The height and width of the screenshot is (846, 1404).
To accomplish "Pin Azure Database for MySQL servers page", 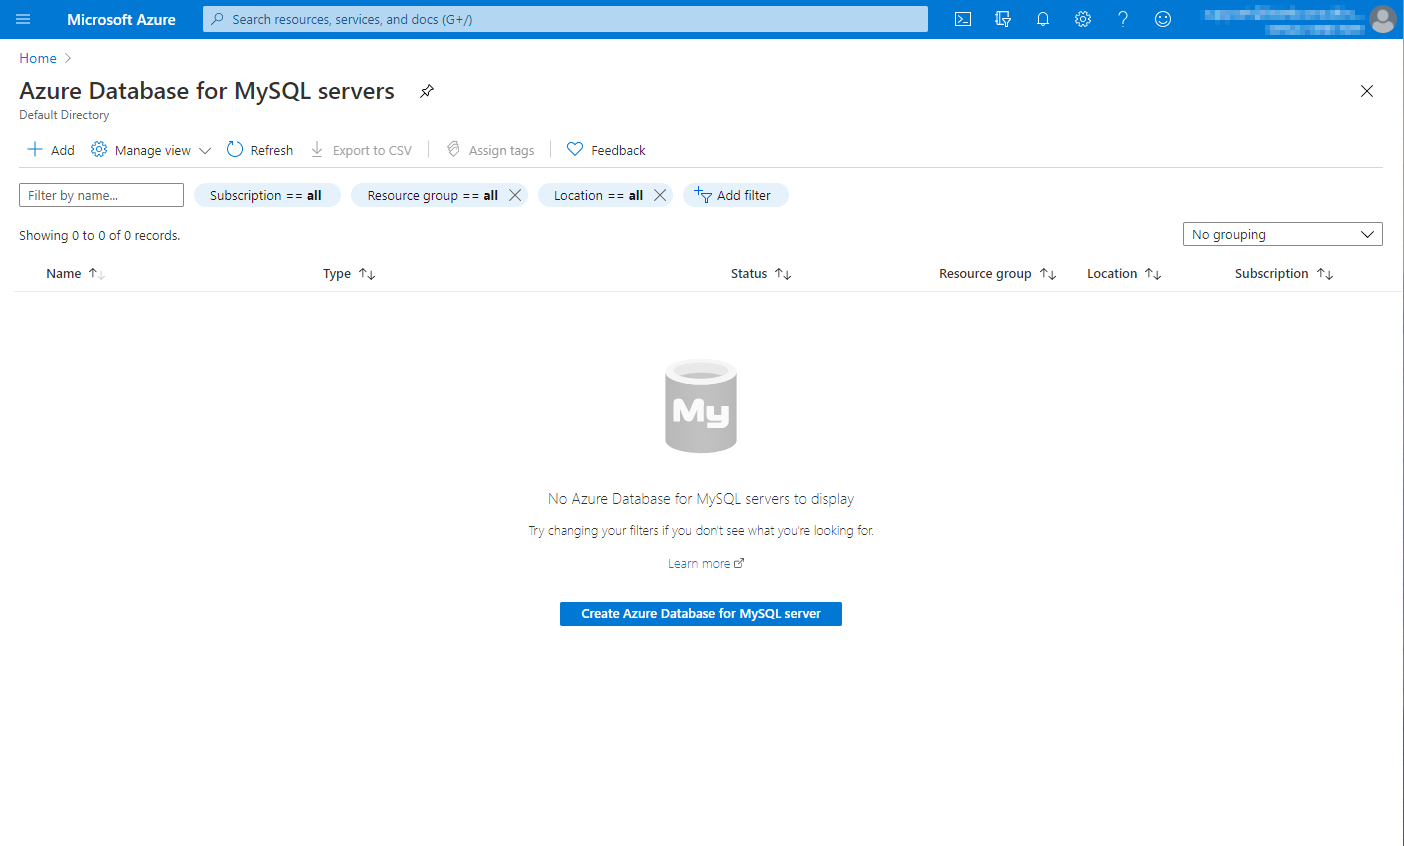I will pos(426,90).
